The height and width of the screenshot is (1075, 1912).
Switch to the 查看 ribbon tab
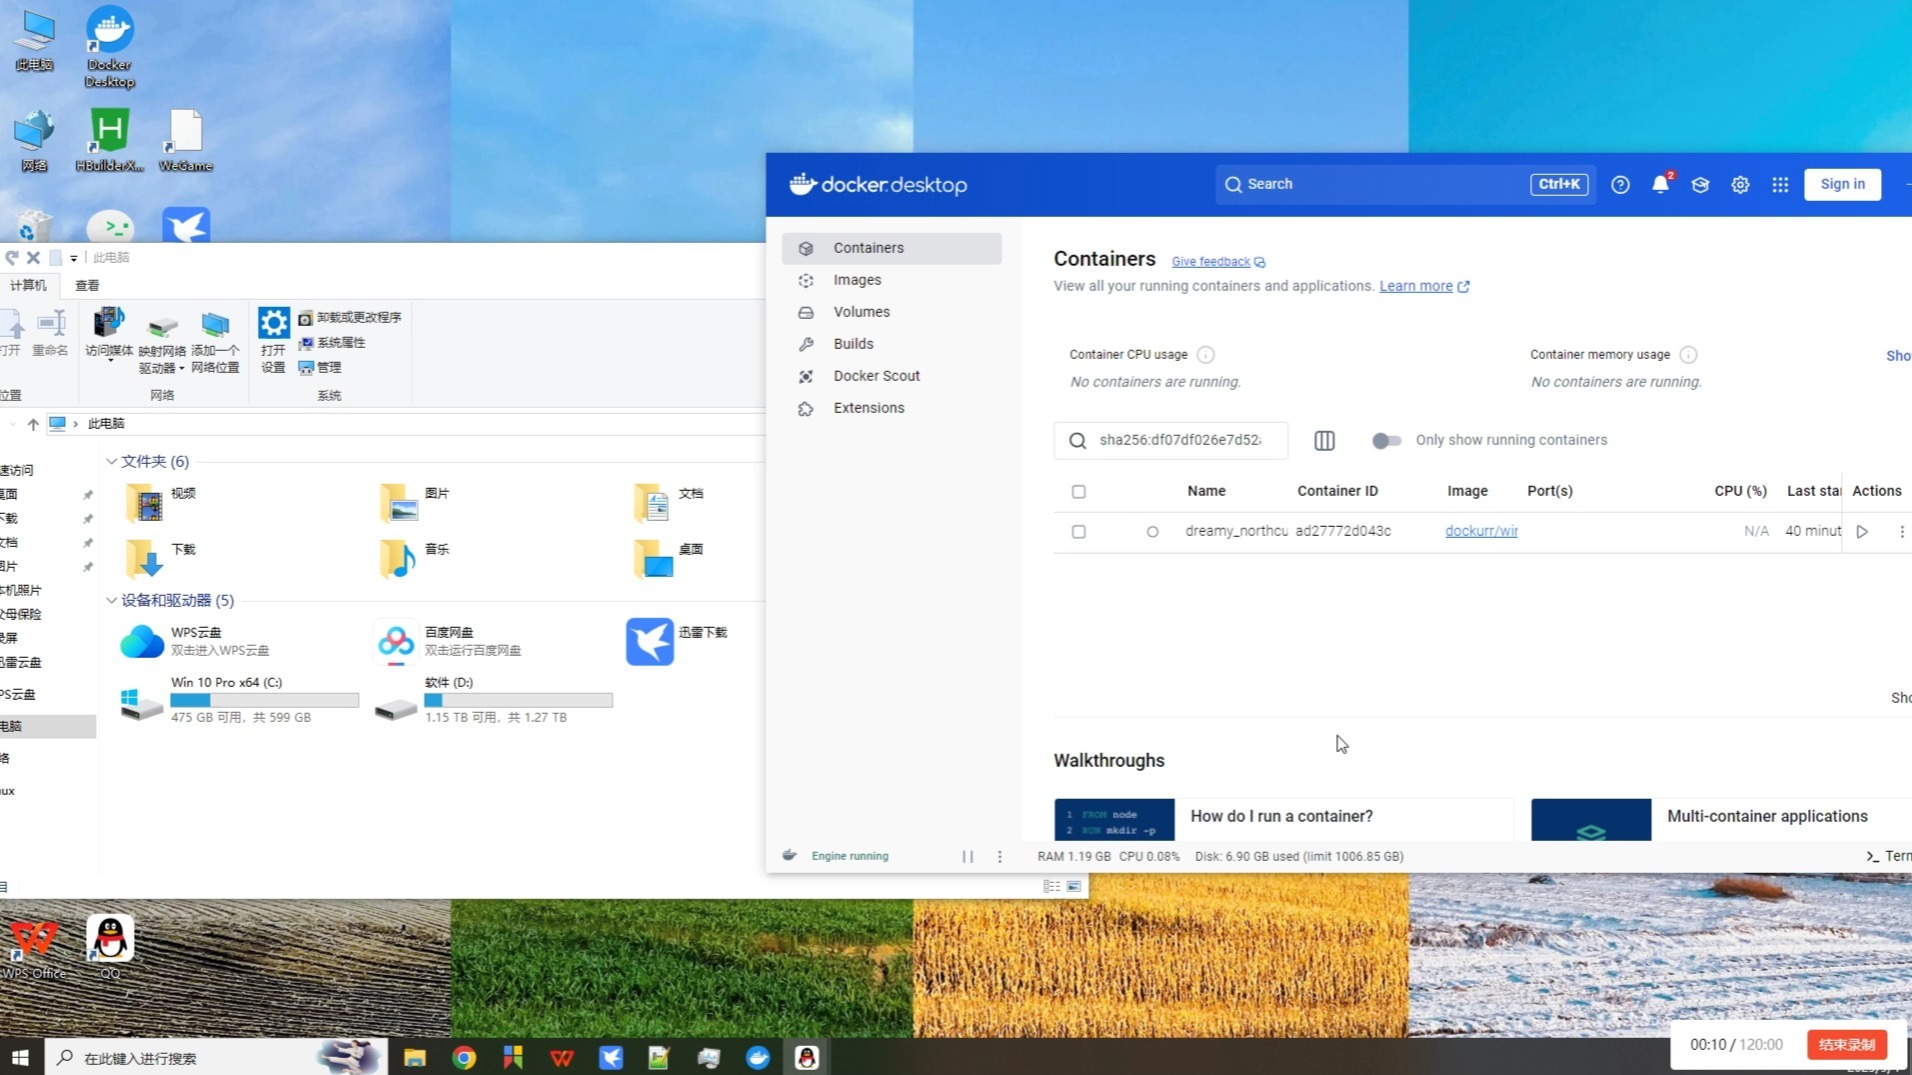coord(87,286)
